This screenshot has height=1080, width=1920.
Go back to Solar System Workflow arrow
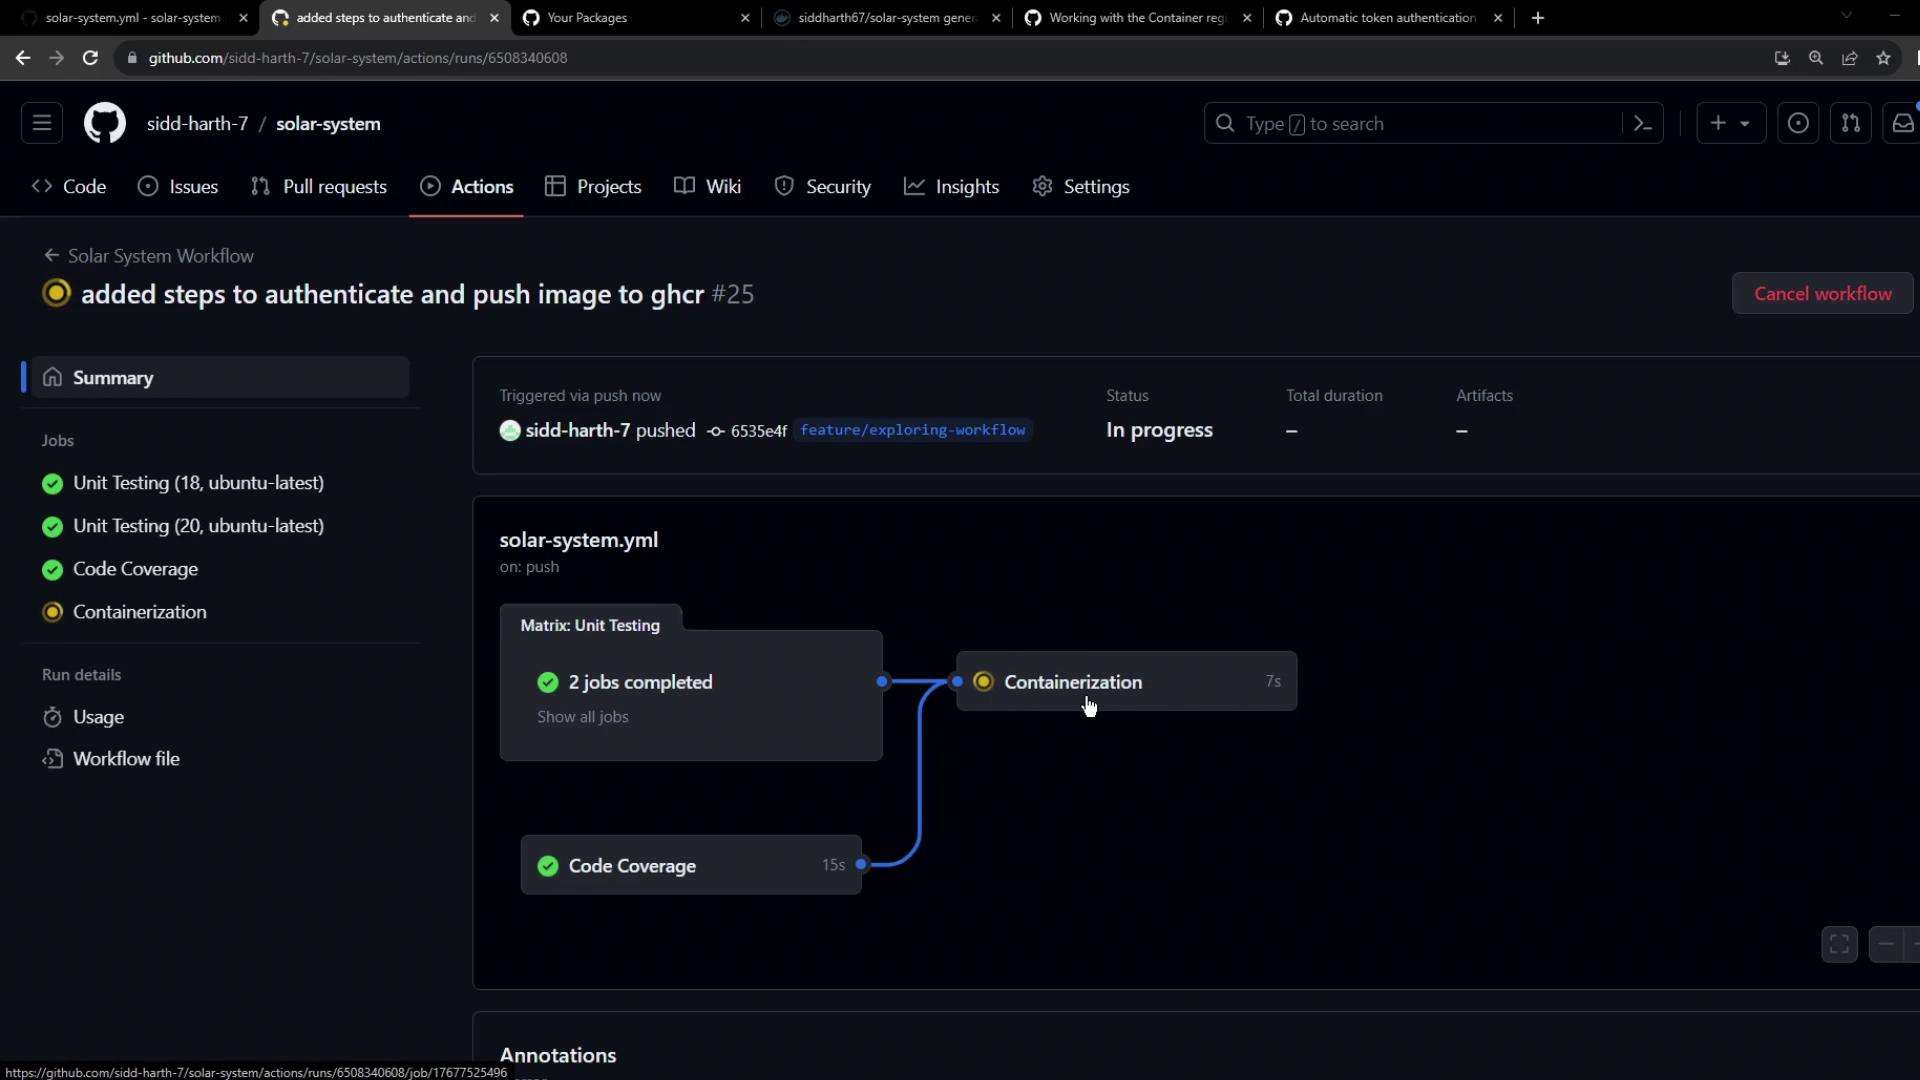[51, 256]
